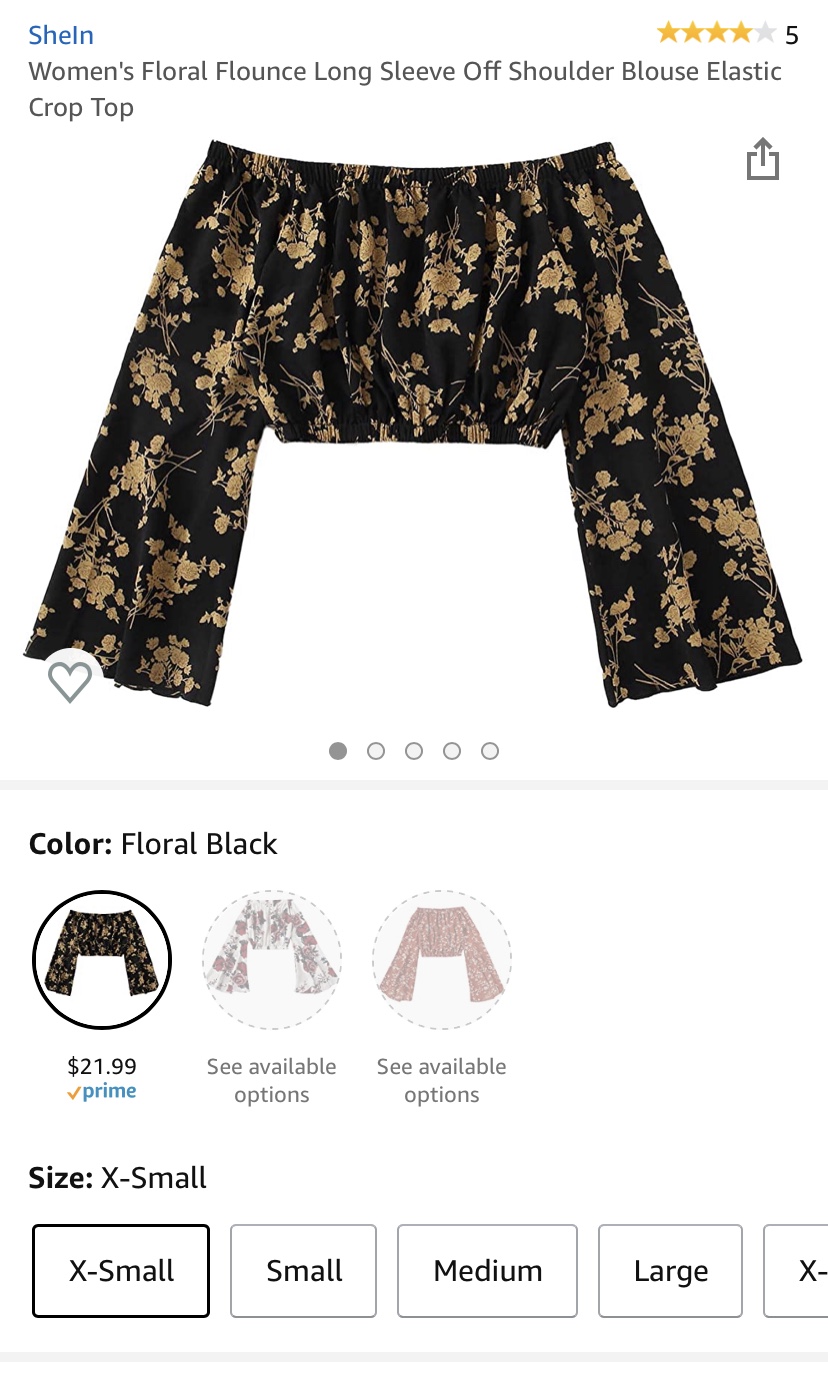Tap the product title text
Viewport: 828px width, 1387px height.
pyautogui.click(x=405, y=89)
